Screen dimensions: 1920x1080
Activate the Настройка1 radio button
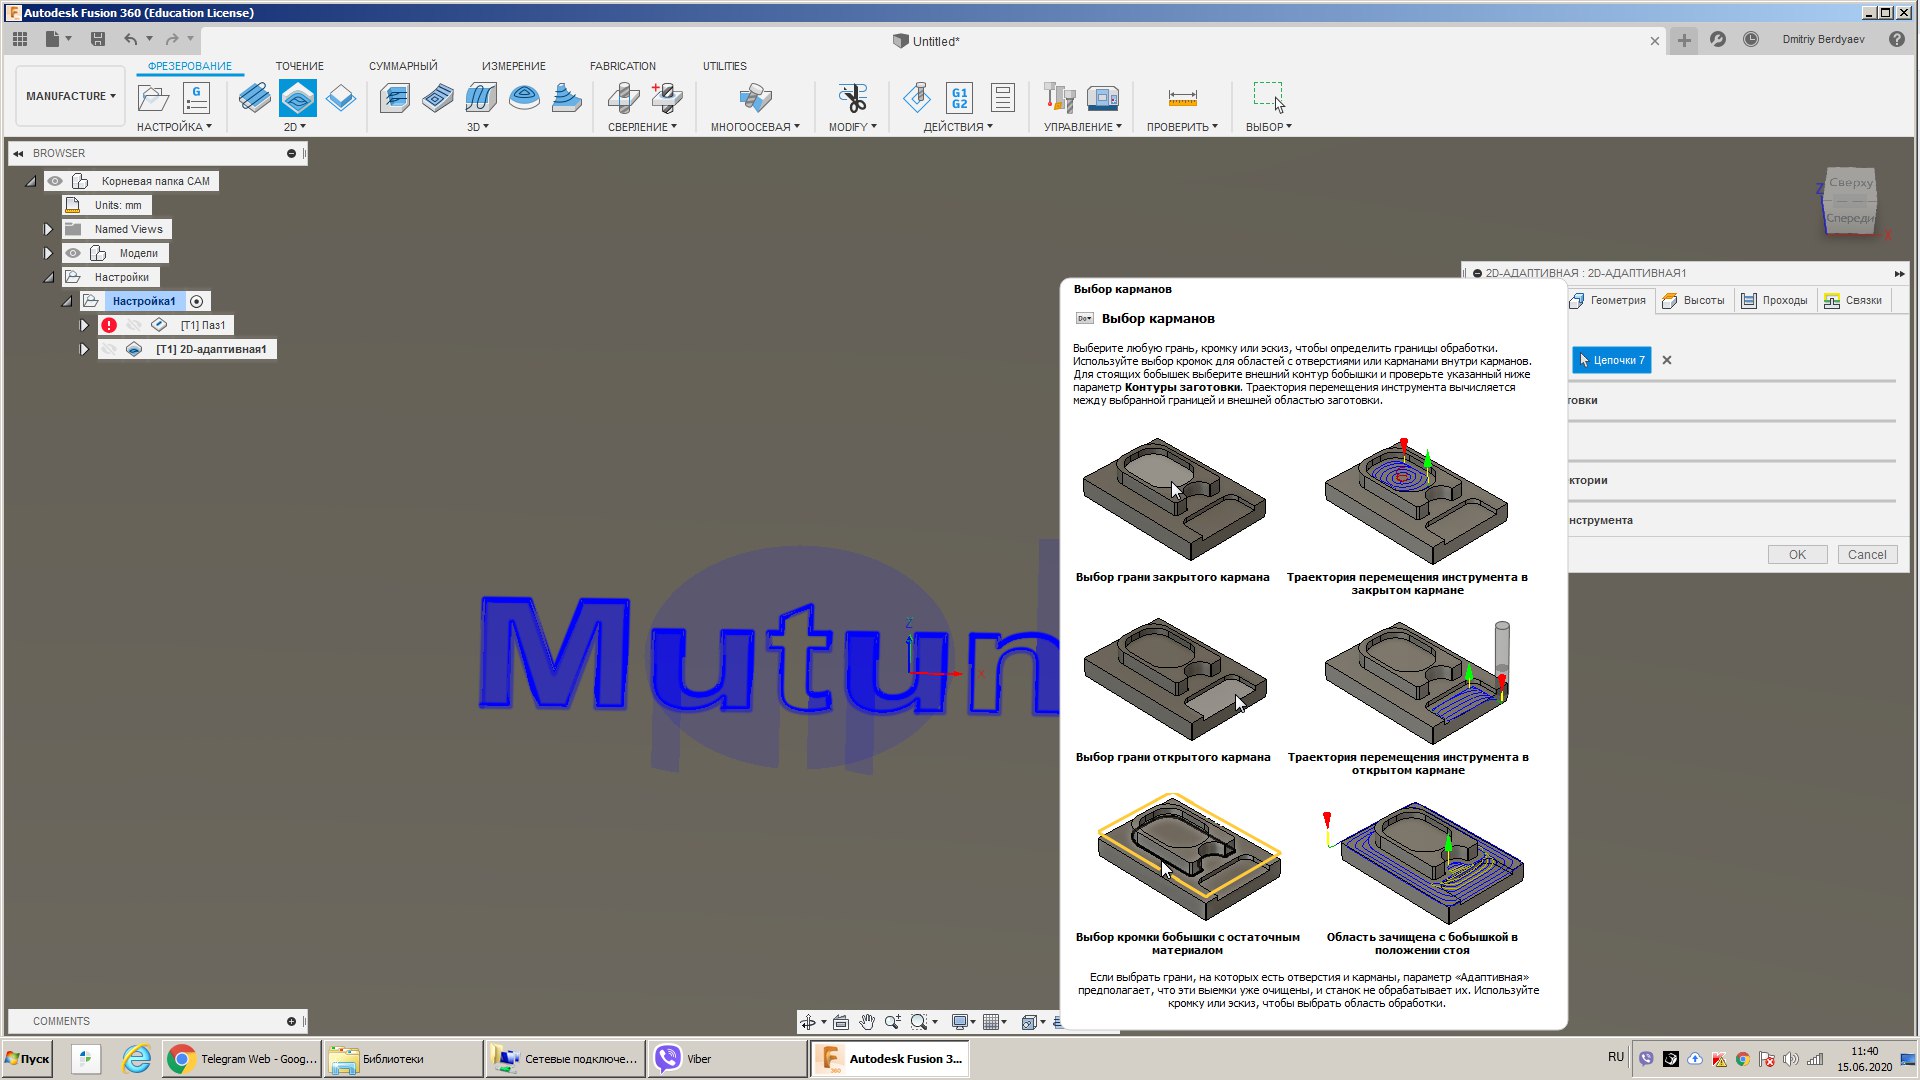click(x=197, y=301)
